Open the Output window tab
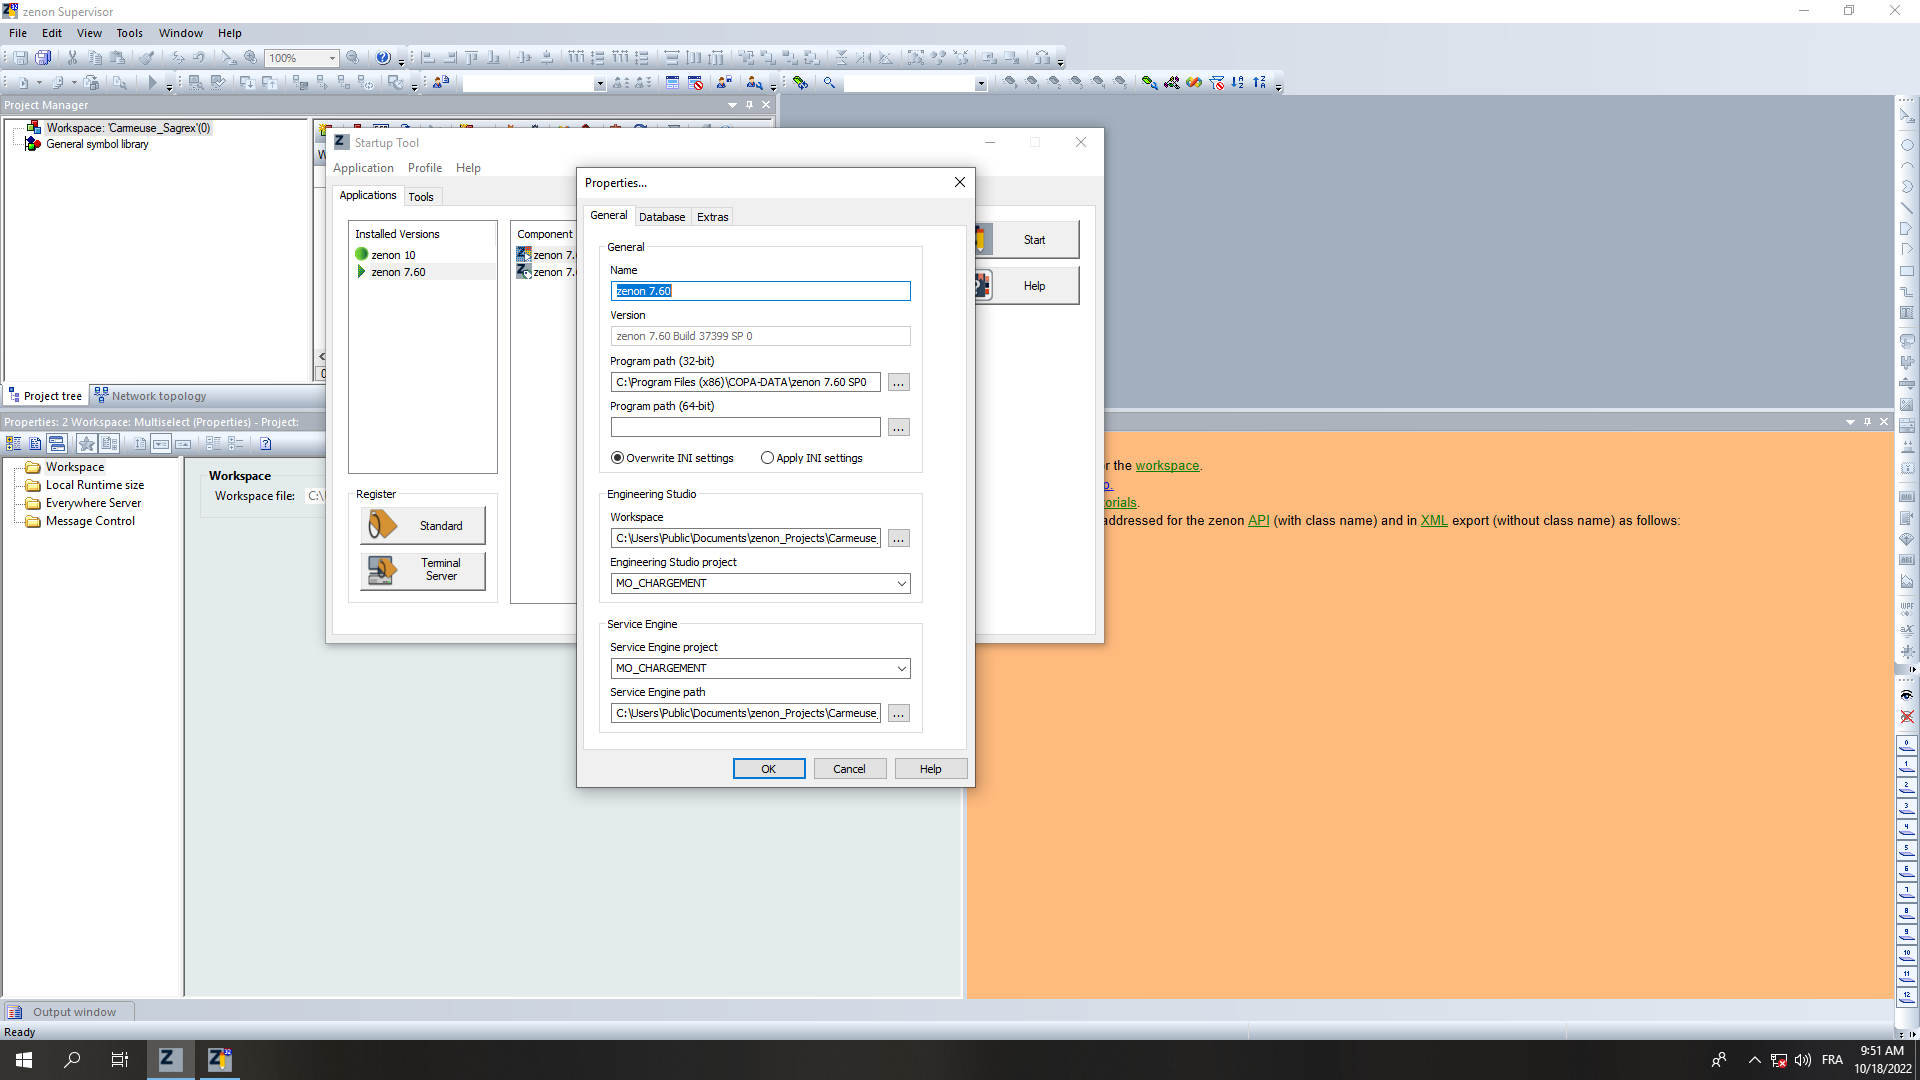The image size is (1920, 1080). (68, 1012)
